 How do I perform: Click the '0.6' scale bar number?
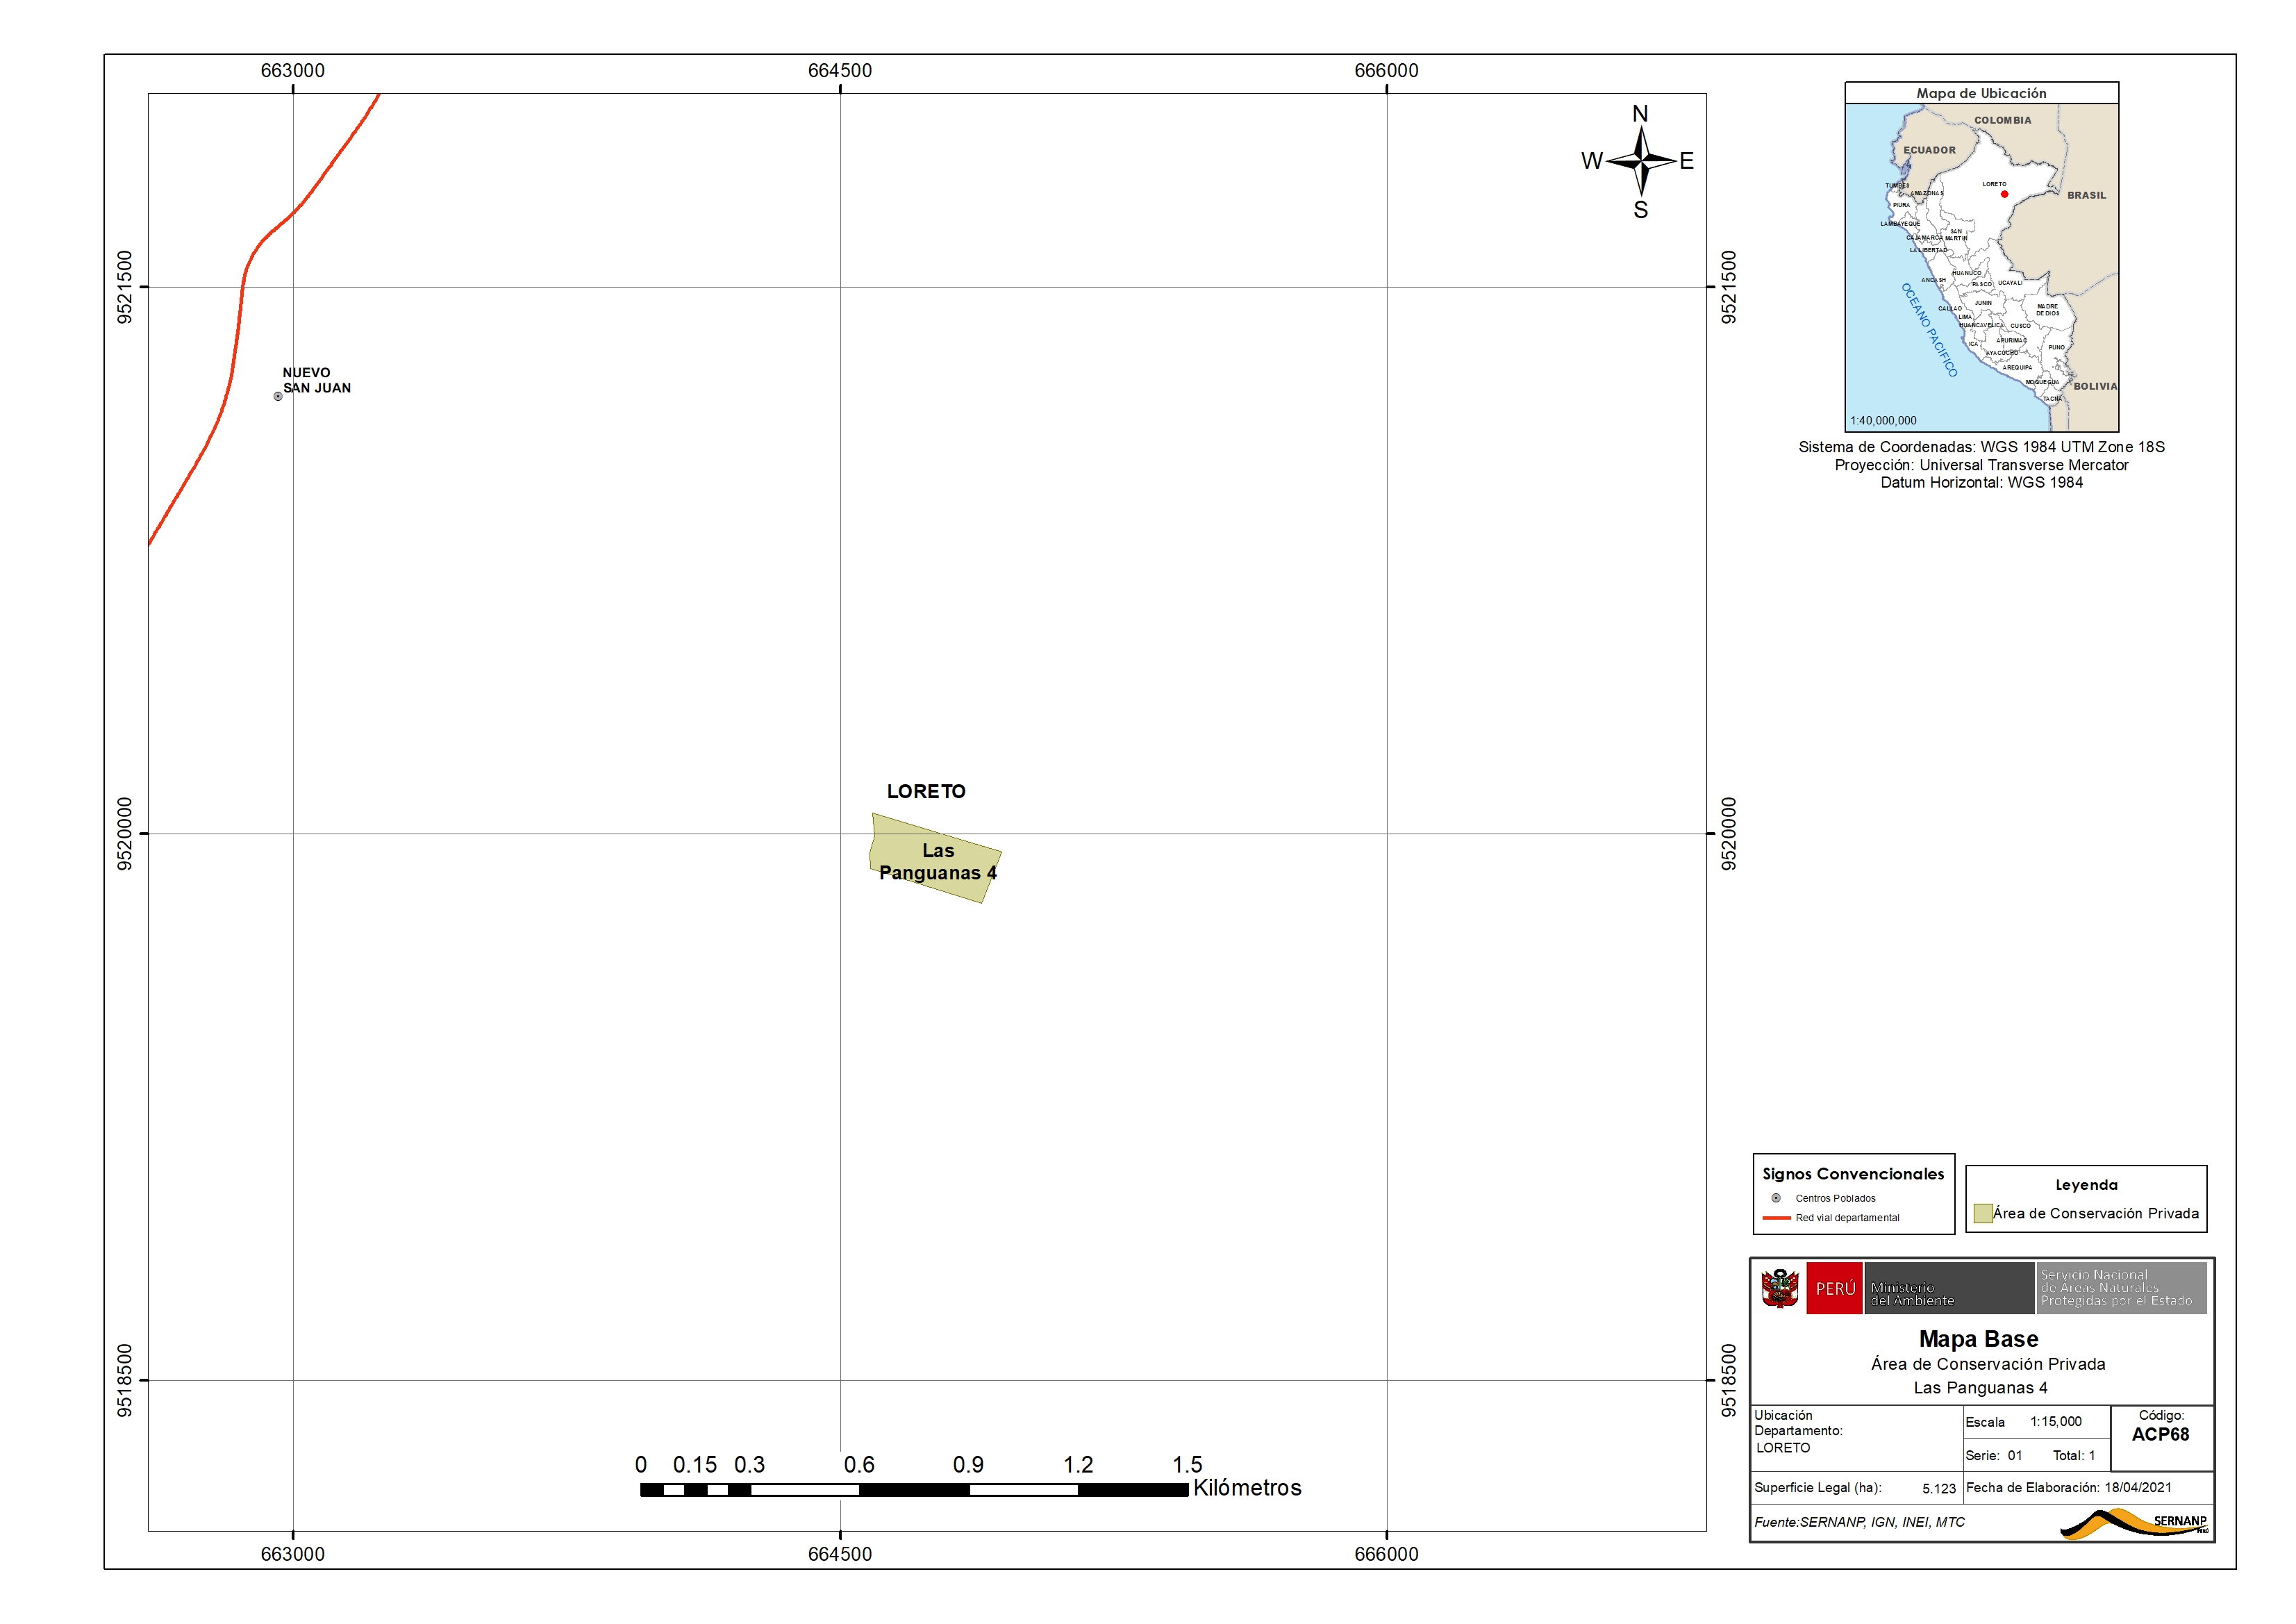859,1465
